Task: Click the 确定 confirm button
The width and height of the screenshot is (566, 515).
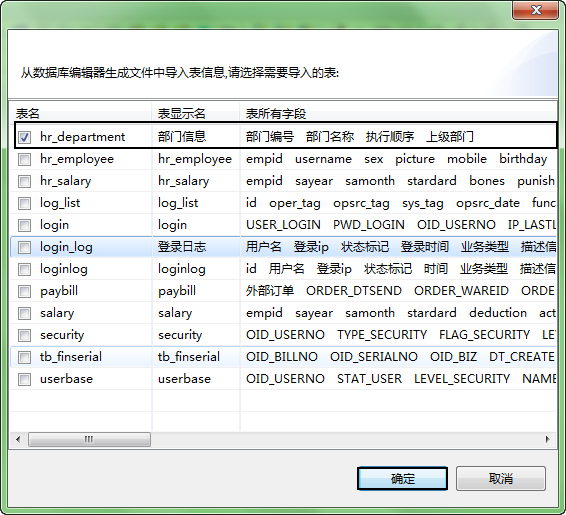Action: pyautogui.click(x=402, y=479)
